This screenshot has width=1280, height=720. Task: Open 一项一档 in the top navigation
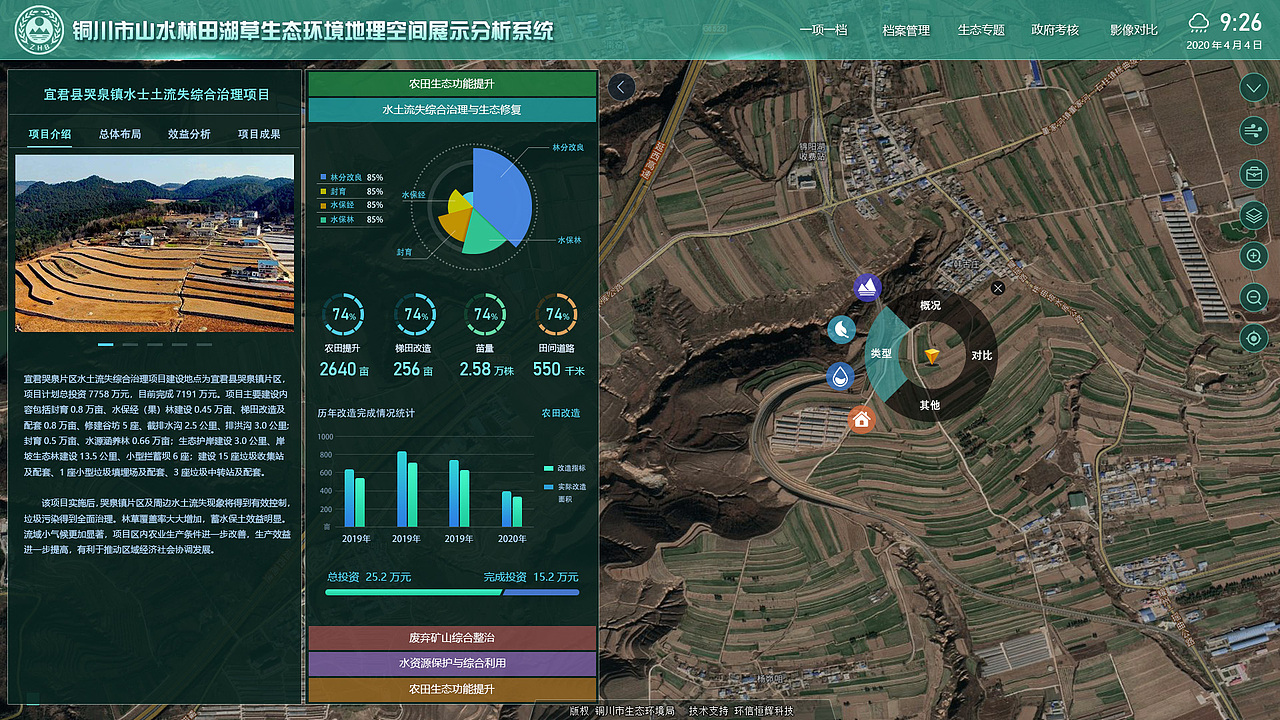823,30
